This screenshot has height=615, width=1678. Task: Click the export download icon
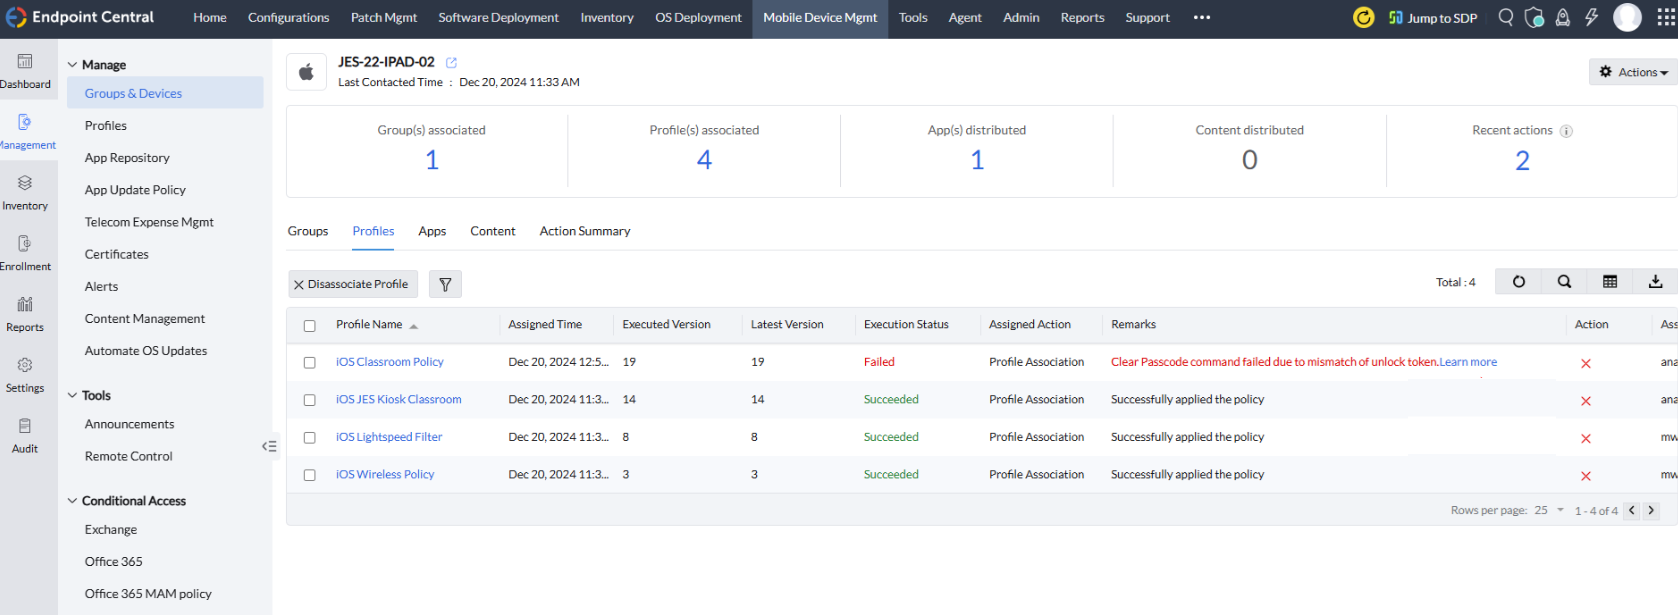click(x=1655, y=282)
